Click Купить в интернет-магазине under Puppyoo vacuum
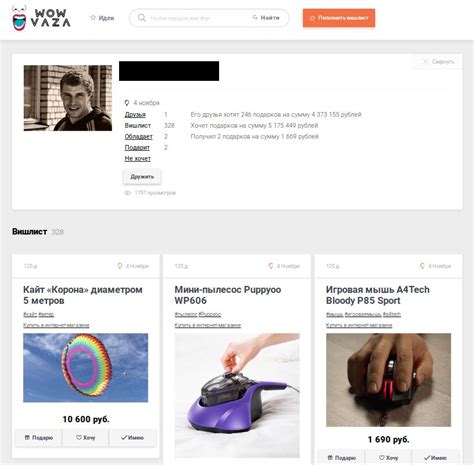The width and height of the screenshot is (474, 465). click(208, 325)
